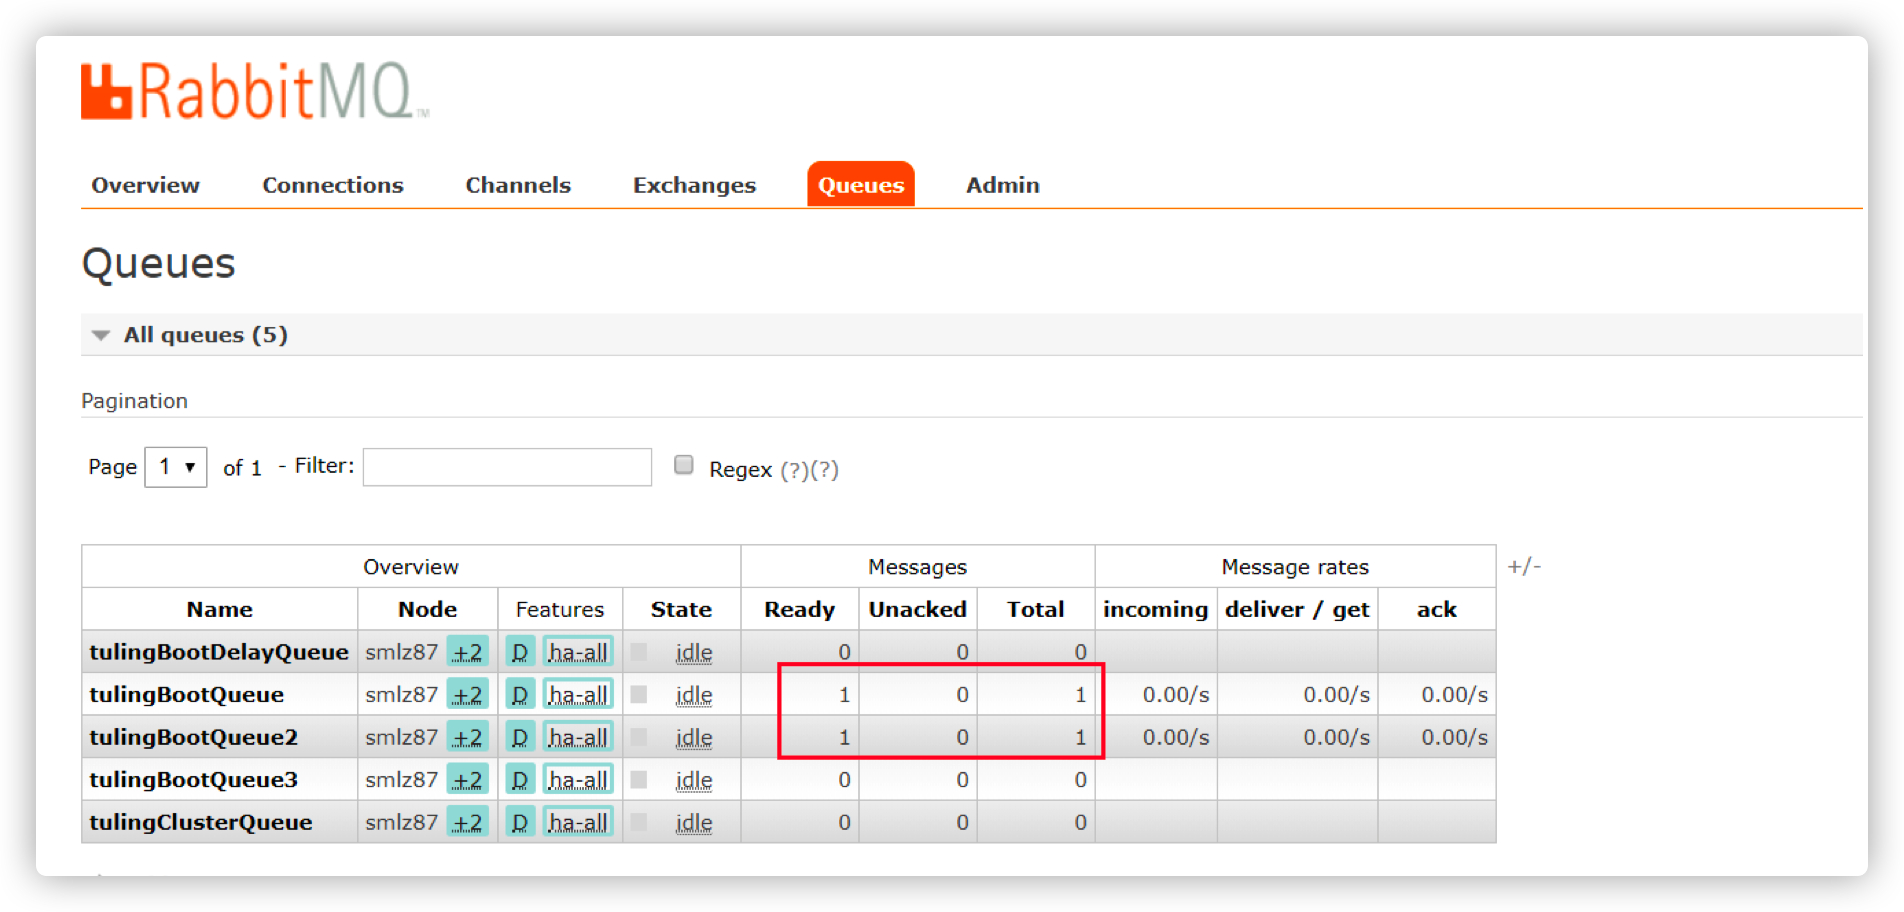Click the queue Filter input field

507,467
